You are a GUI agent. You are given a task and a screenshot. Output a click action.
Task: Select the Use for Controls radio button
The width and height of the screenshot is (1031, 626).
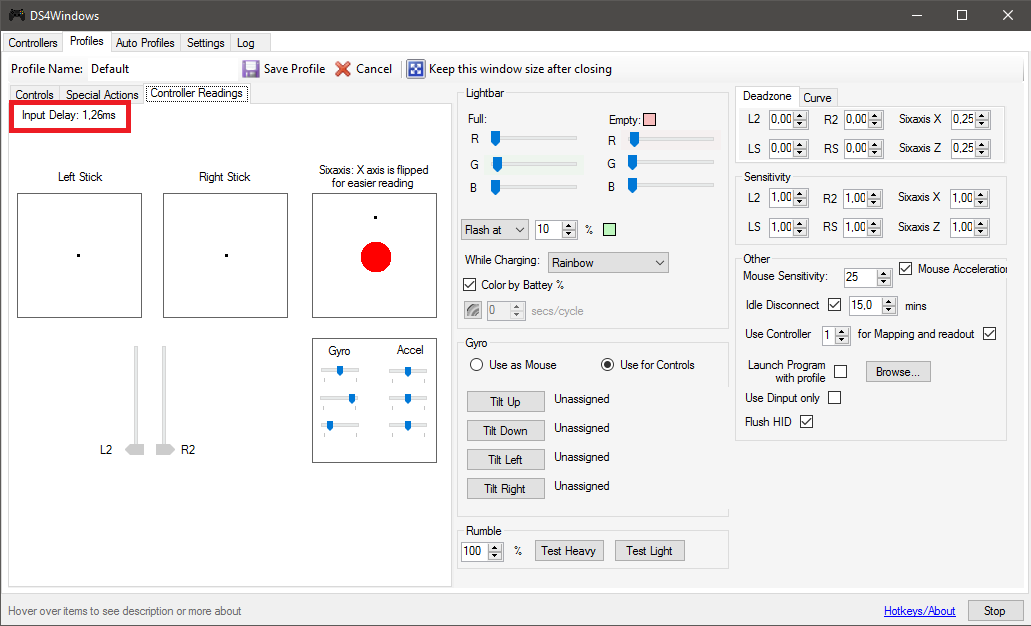(x=608, y=365)
